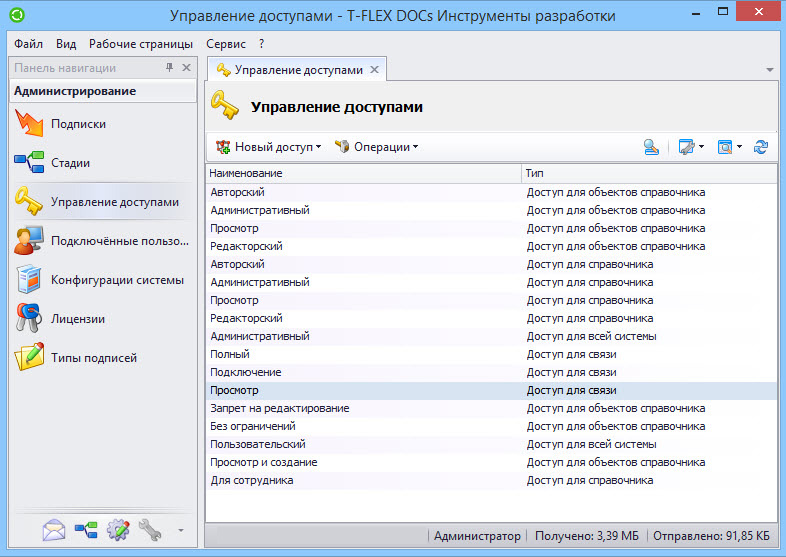The width and height of the screenshot is (786, 557).
Task: Switch to the Управление доступами tab
Action: tap(298, 70)
